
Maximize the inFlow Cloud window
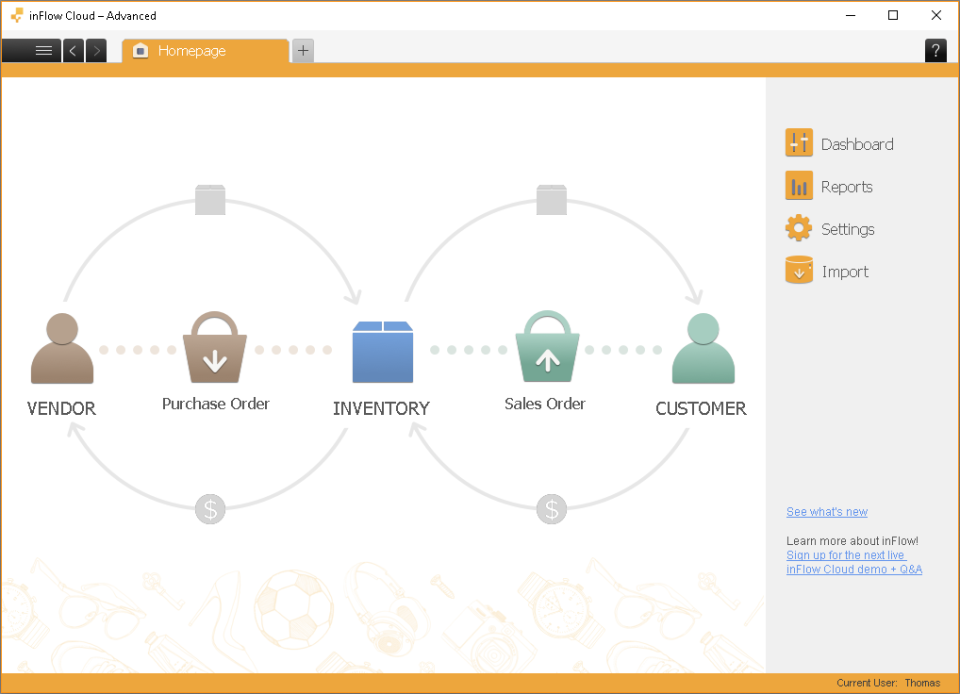pyautogui.click(x=893, y=15)
